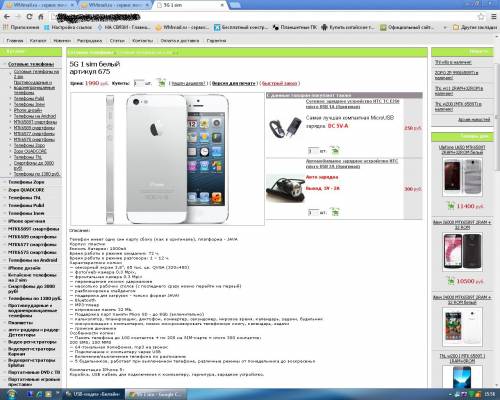Open the Оплата и доставка menu item
Image resolution: width=500 pixels, height=400 pixels.
180,41
